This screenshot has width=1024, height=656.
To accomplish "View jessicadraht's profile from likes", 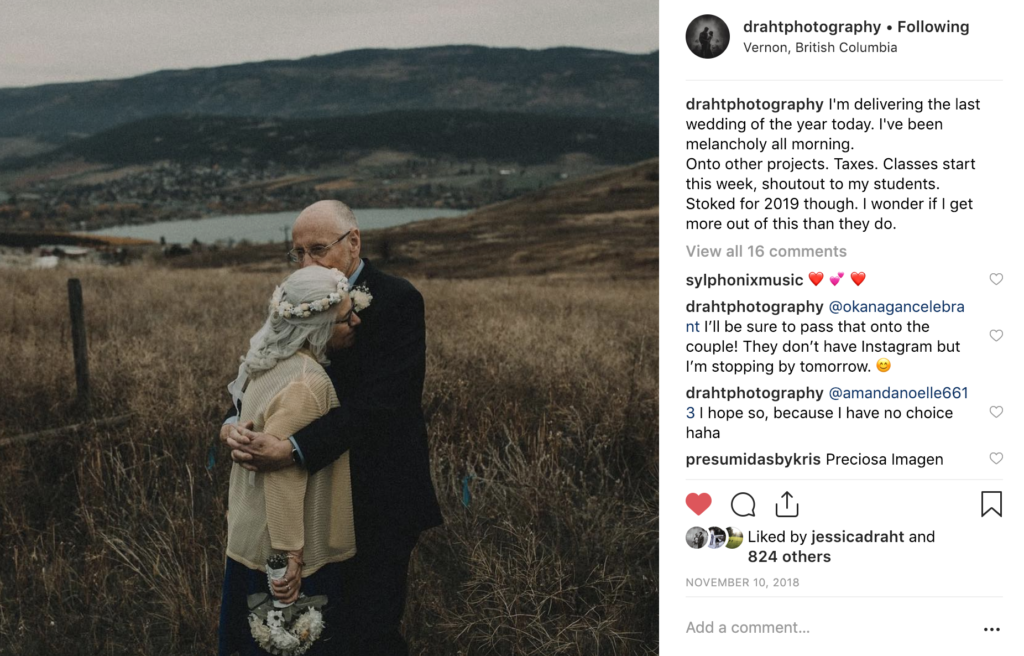I will click(x=857, y=537).
